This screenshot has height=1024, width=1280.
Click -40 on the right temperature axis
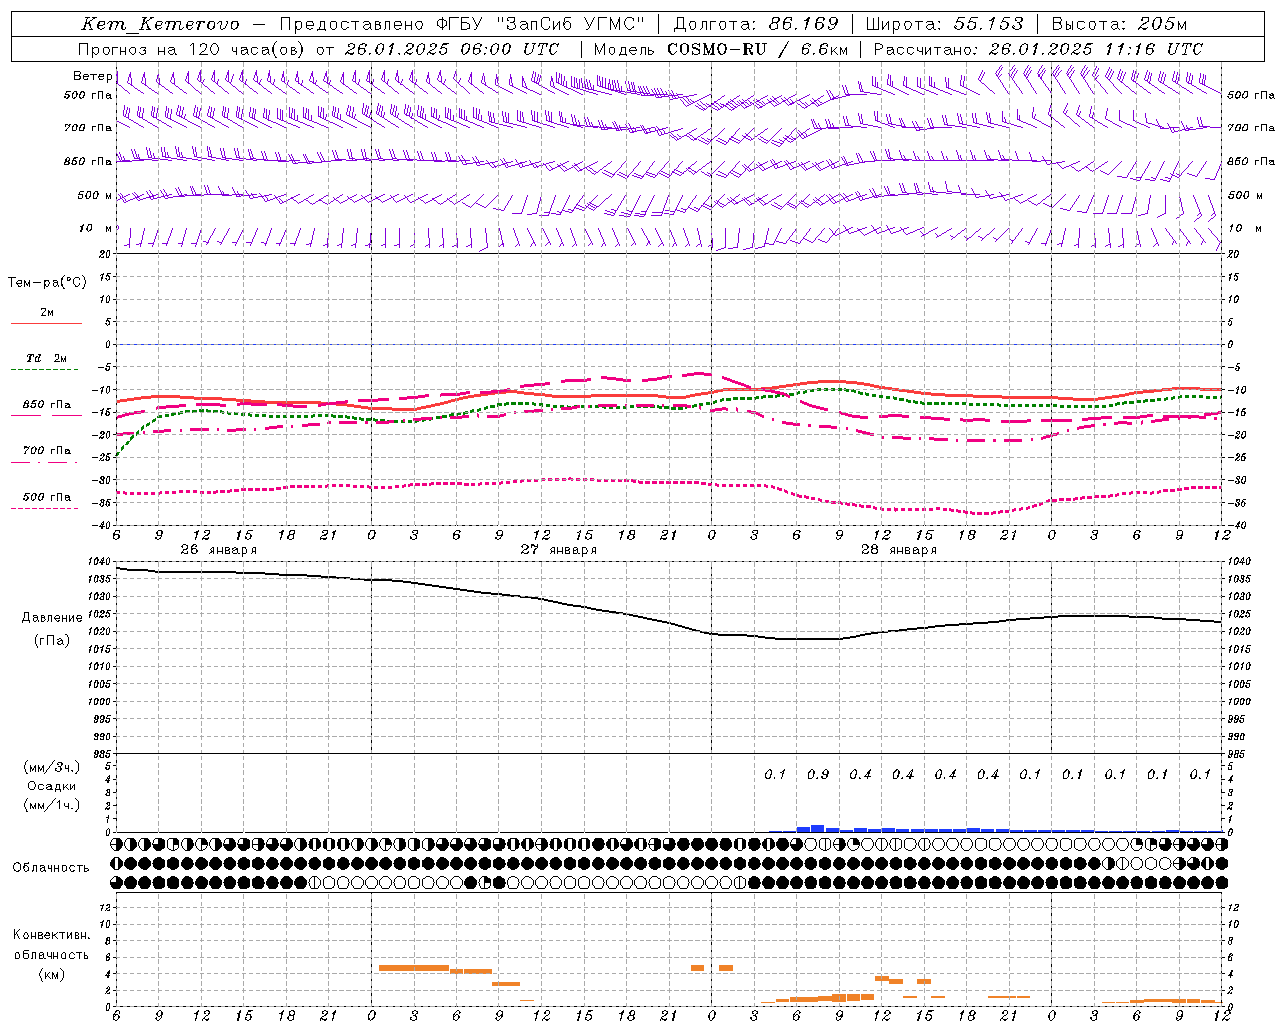point(1236,526)
